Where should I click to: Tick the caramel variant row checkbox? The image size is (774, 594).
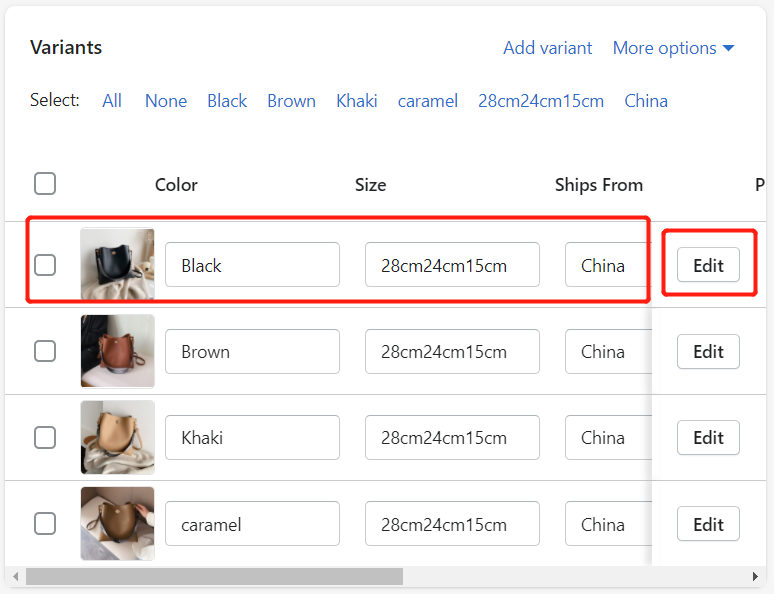pyautogui.click(x=45, y=523)
